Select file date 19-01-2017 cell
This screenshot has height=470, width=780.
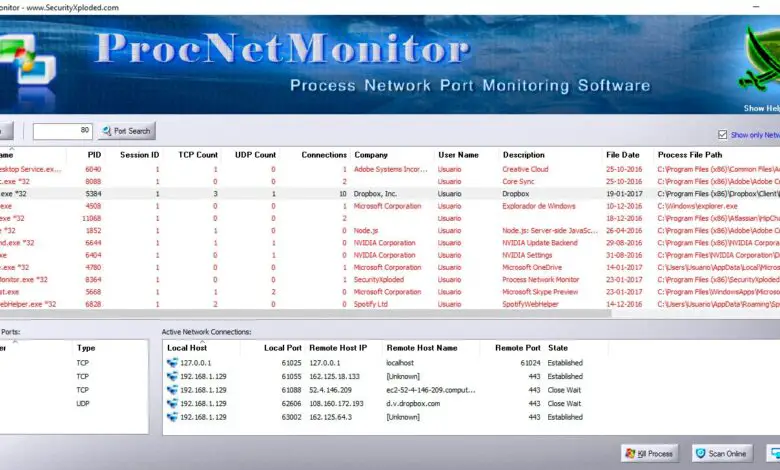click(624, 194)
